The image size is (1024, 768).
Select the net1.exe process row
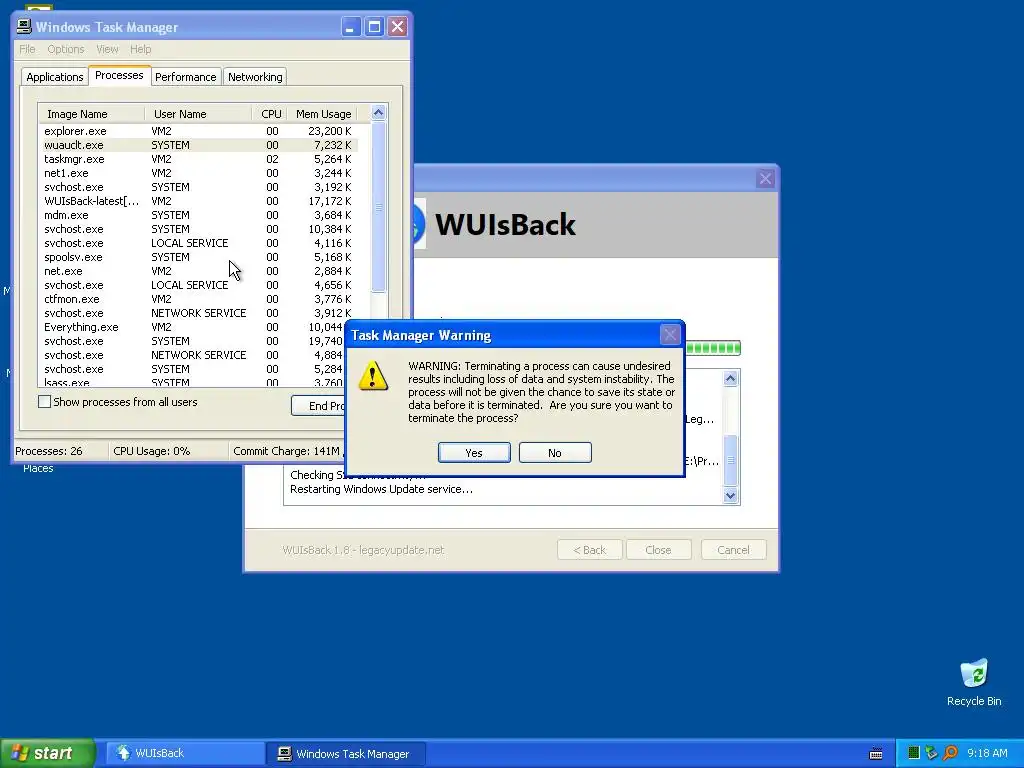coord(199,173)
